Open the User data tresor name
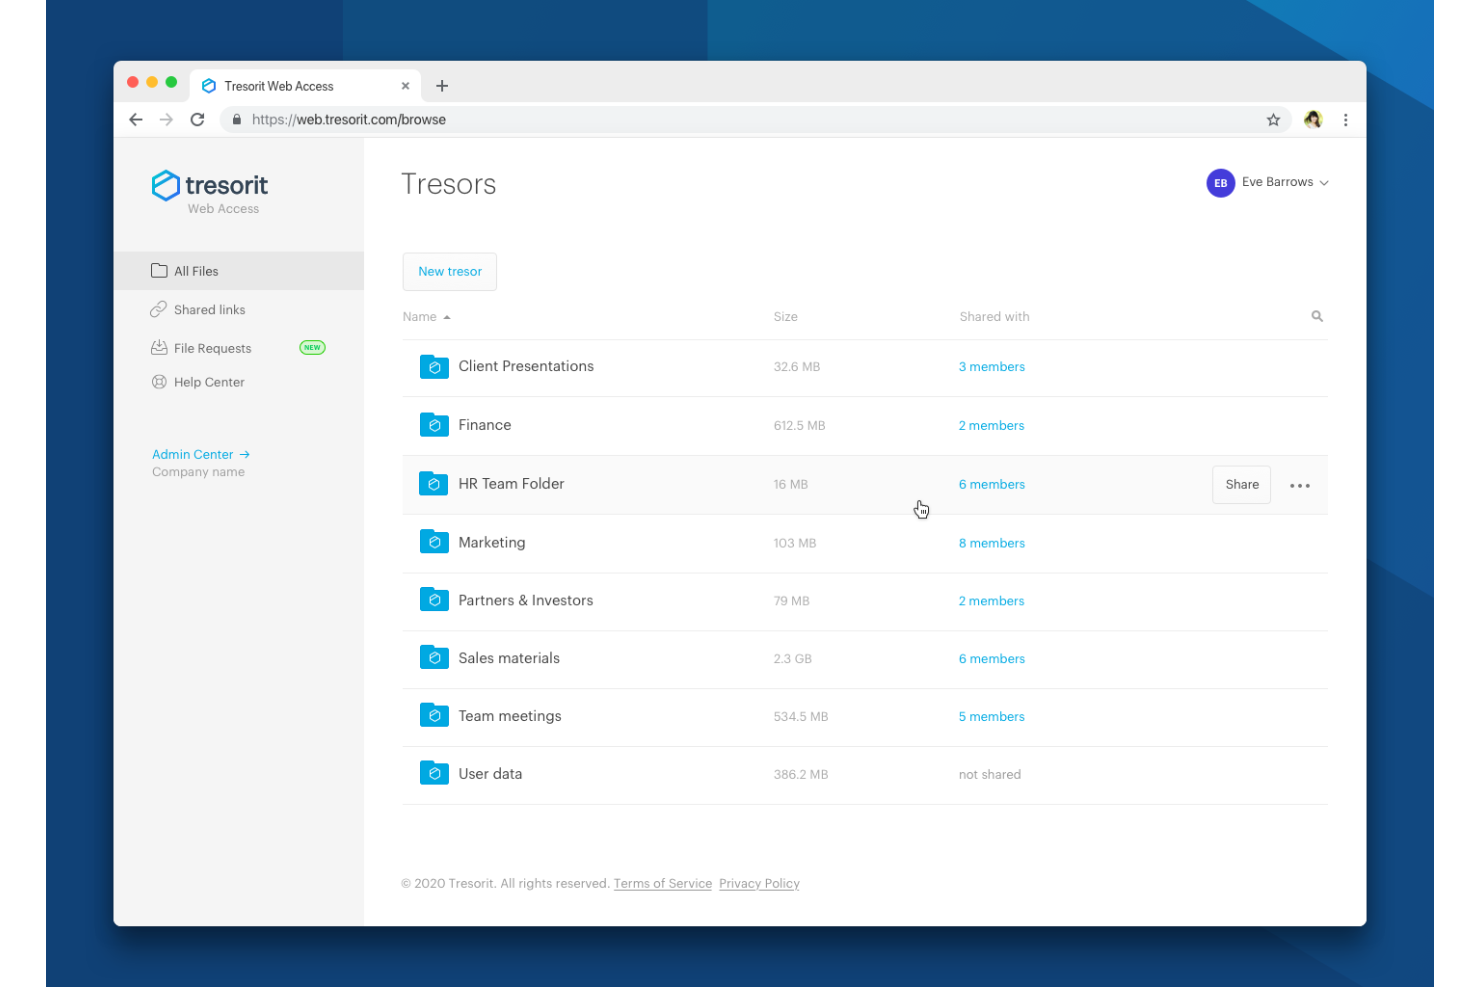Viewport: 1480px width, 987px height. pos(490,774)
